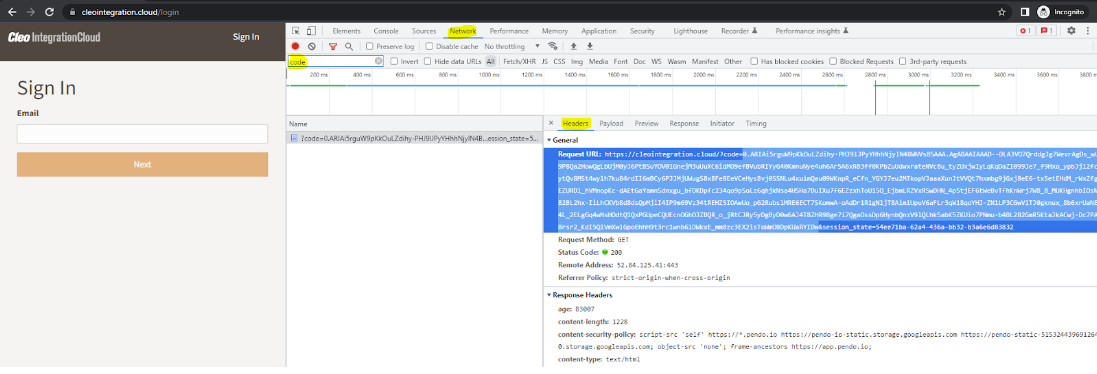Toggle the network filter funnel
Image resolution: width=1097 pixels, height=374 pixels.
point(333,46)
